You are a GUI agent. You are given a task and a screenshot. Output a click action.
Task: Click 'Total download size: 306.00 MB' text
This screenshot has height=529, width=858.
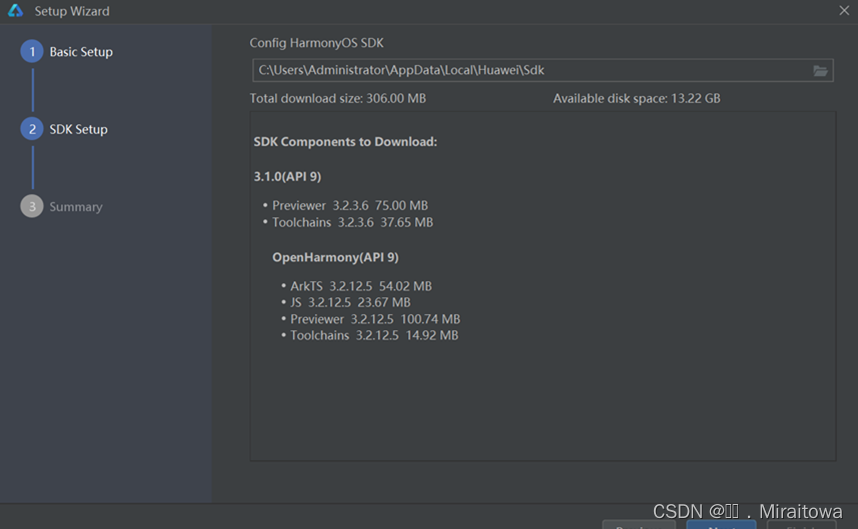(x=338, y=98)
